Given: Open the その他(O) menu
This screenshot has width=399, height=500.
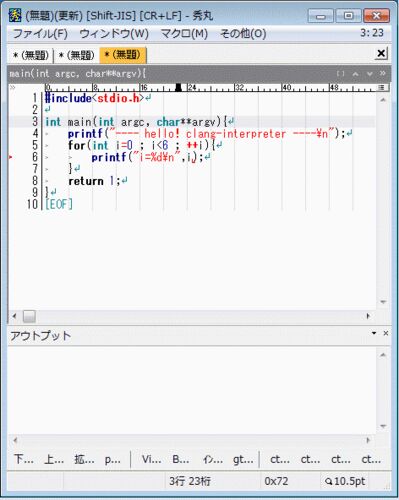Looking at the screenshot, I should point(243,34).
